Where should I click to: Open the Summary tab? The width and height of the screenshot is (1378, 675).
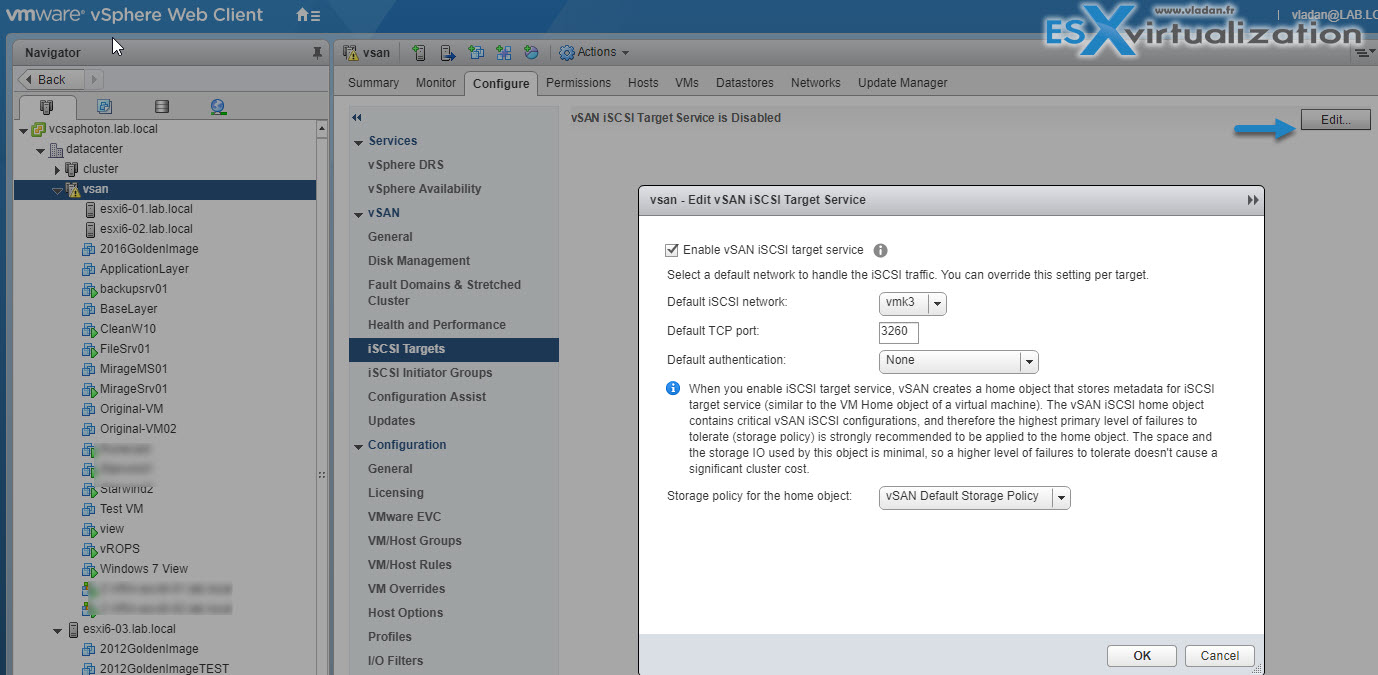tap(373, 83)
